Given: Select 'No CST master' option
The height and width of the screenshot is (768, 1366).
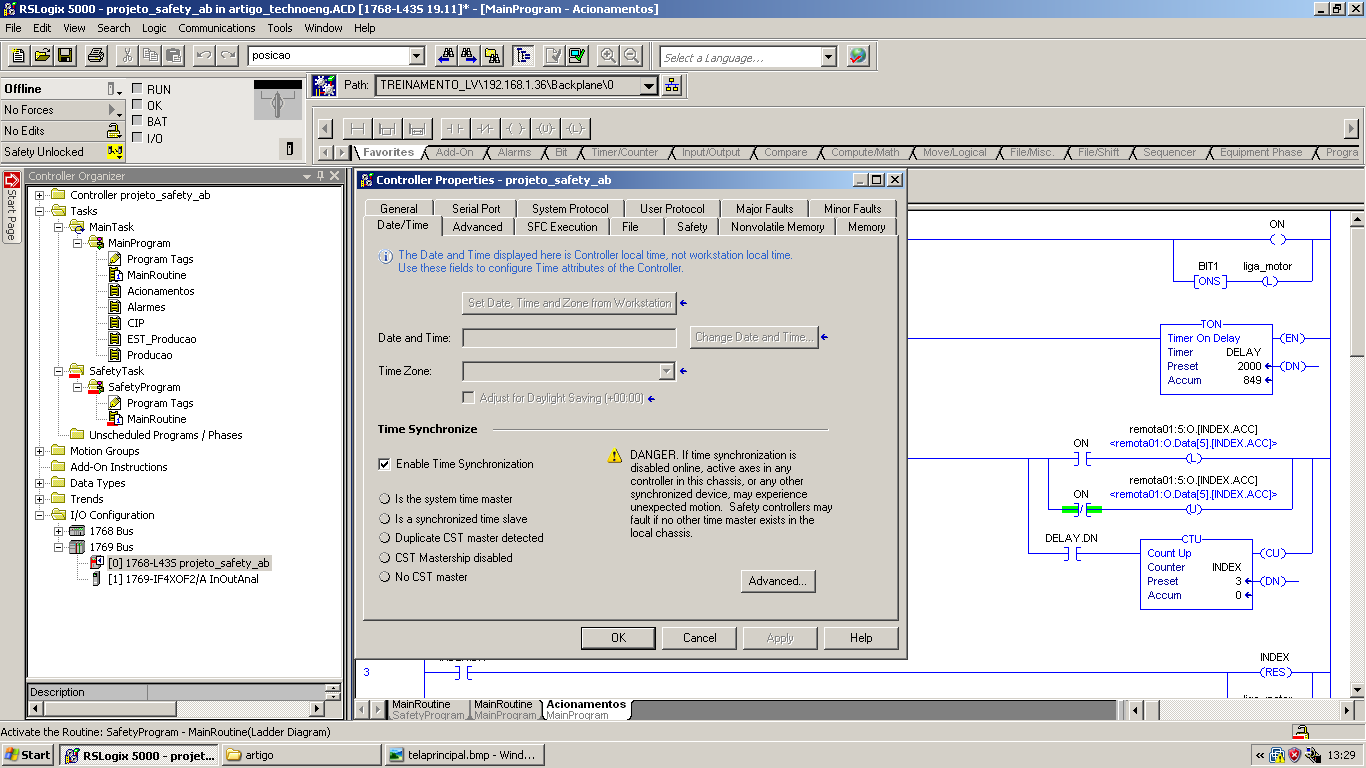Looking at the screenshot, I should click(x=385, y=577).
